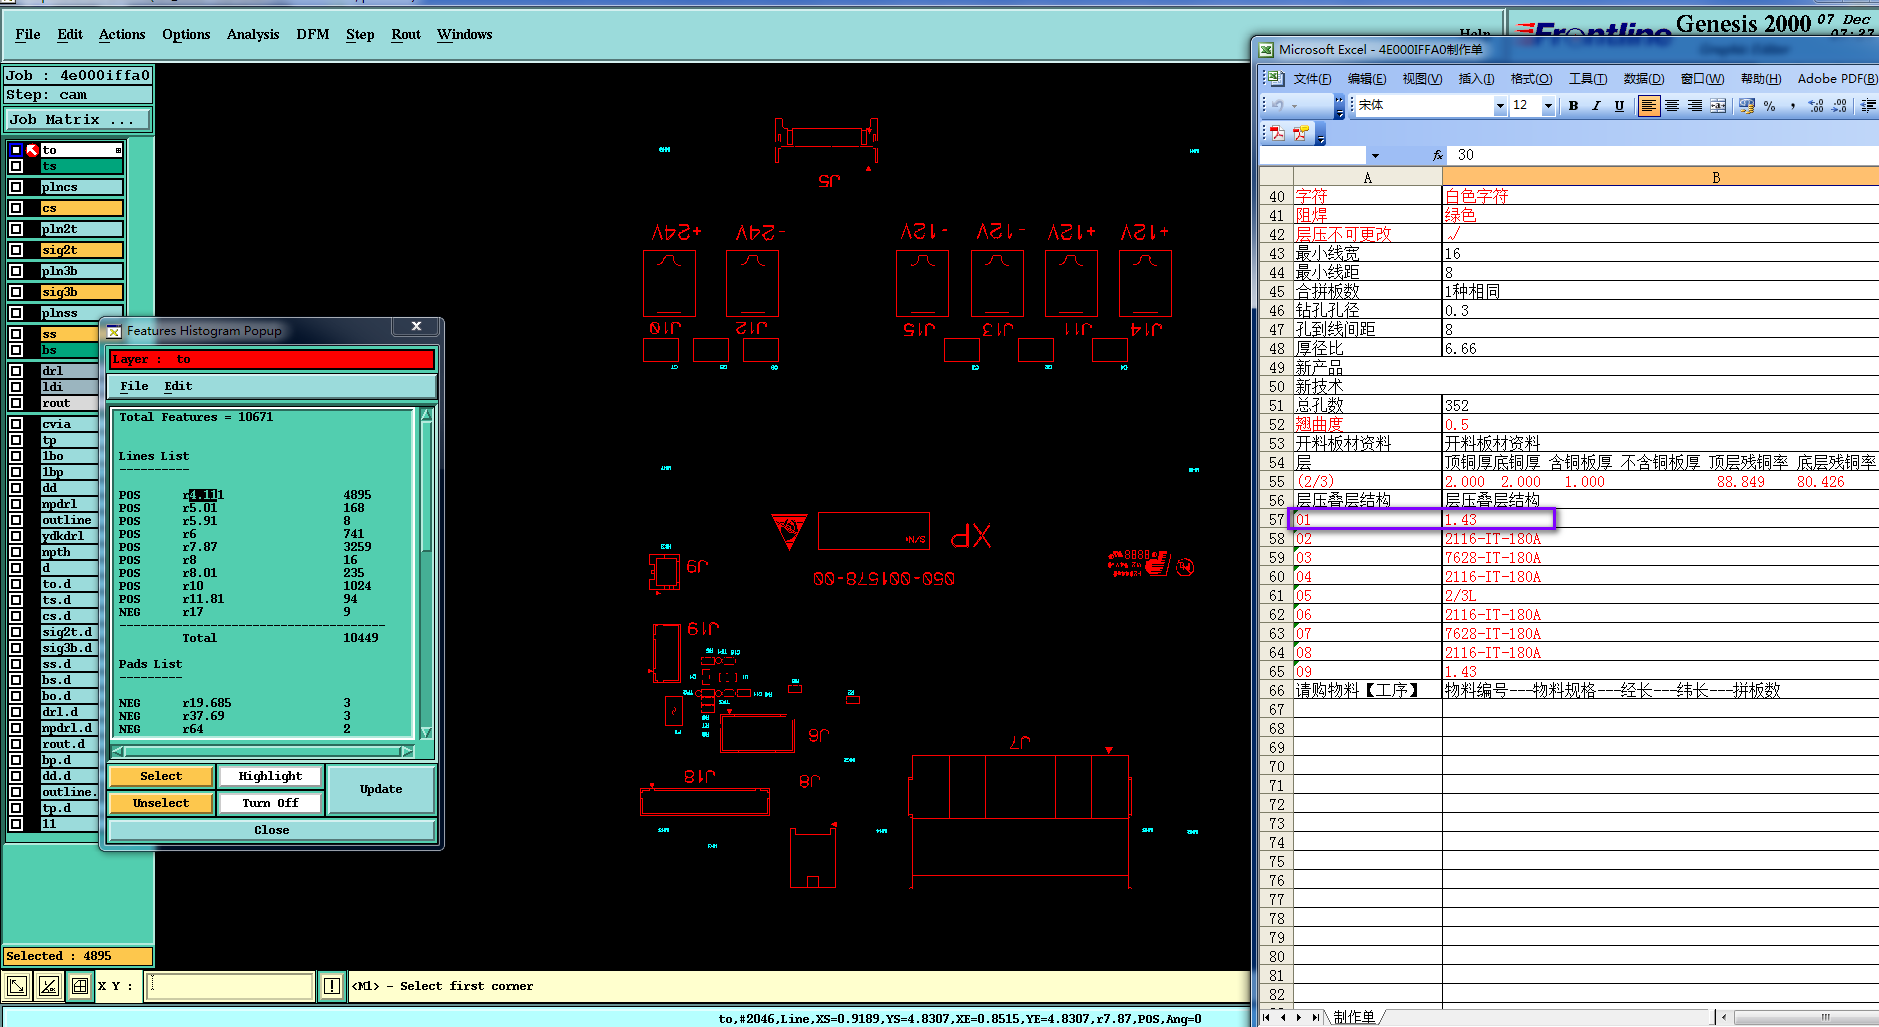Click the Decrease Indent icon in Excel
Image resolution: width=1879 pixels, height=1027 pixels.
[x=1867, y=106]
